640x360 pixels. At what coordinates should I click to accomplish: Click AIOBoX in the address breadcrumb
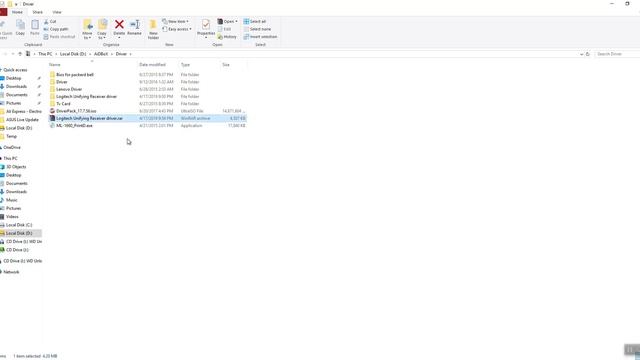coord(101,54)
